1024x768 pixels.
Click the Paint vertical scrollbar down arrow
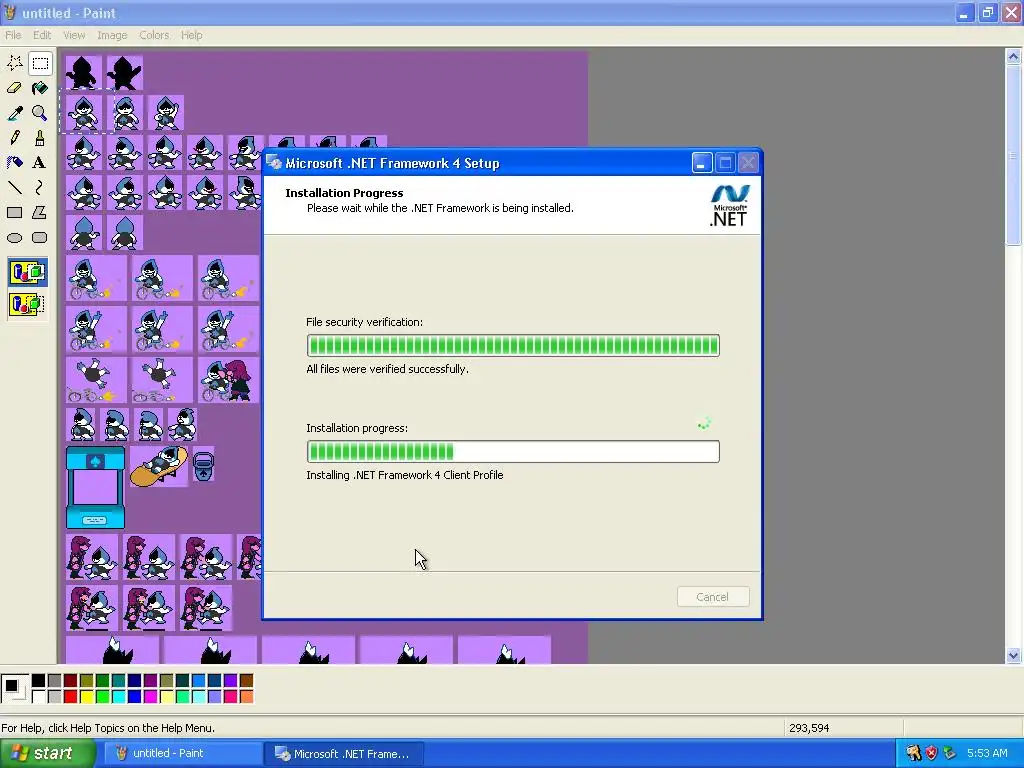point(1013,655)
